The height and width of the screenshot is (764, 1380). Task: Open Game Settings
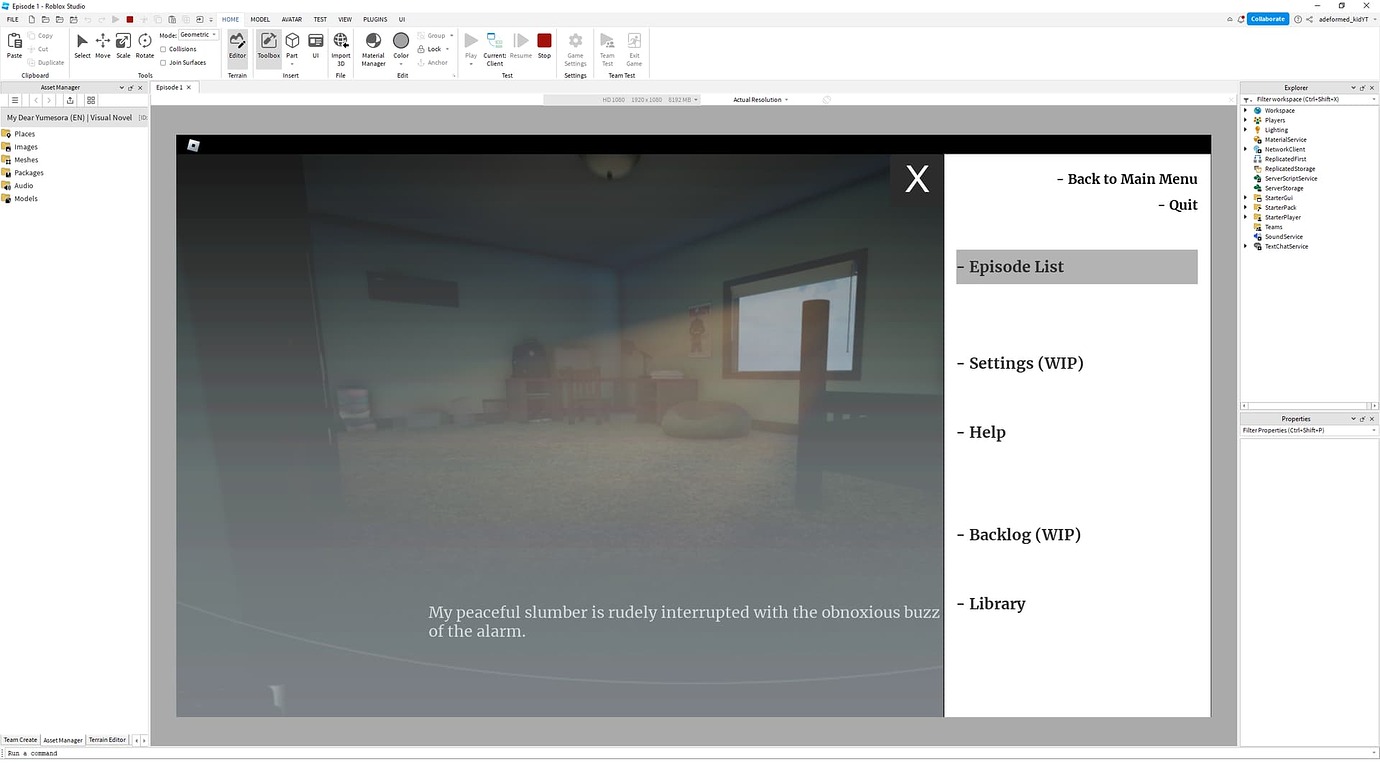click(x=575, y=49)
